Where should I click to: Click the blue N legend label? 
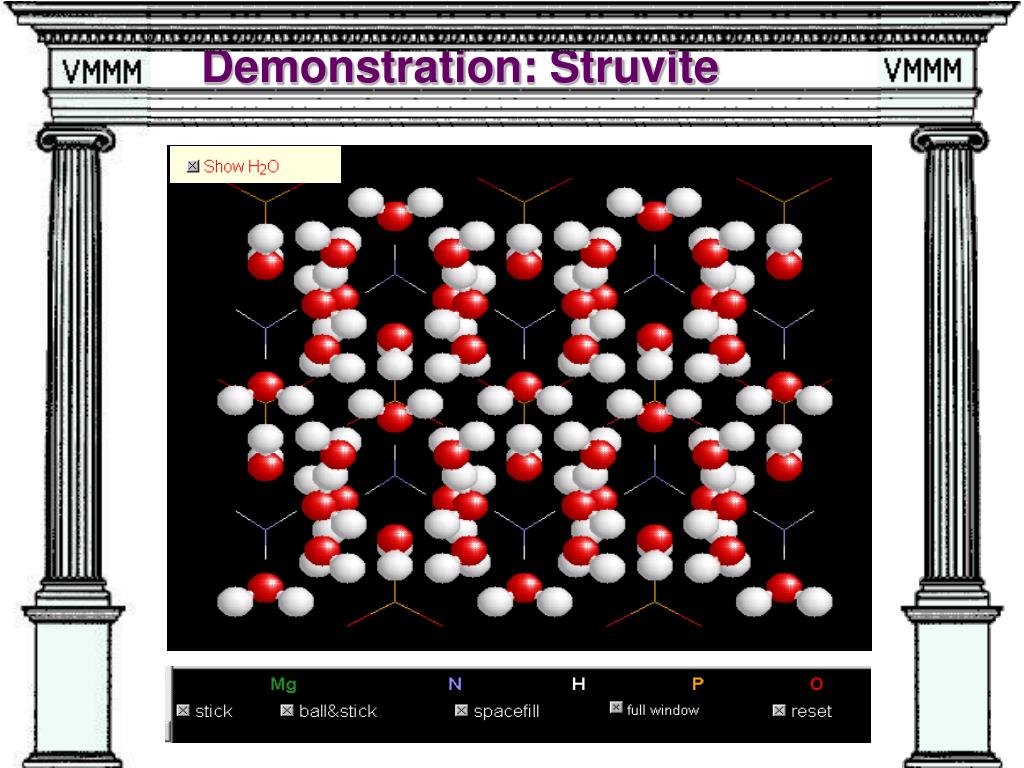455,684
